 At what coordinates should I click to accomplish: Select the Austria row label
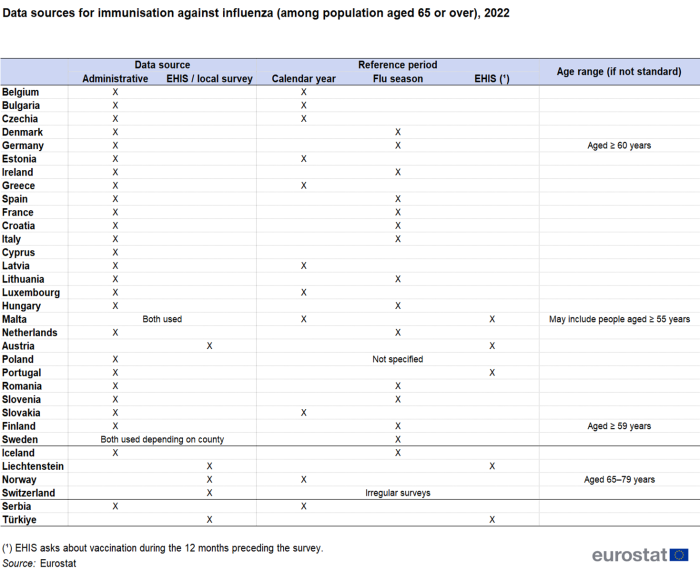(x=18, y=346)
